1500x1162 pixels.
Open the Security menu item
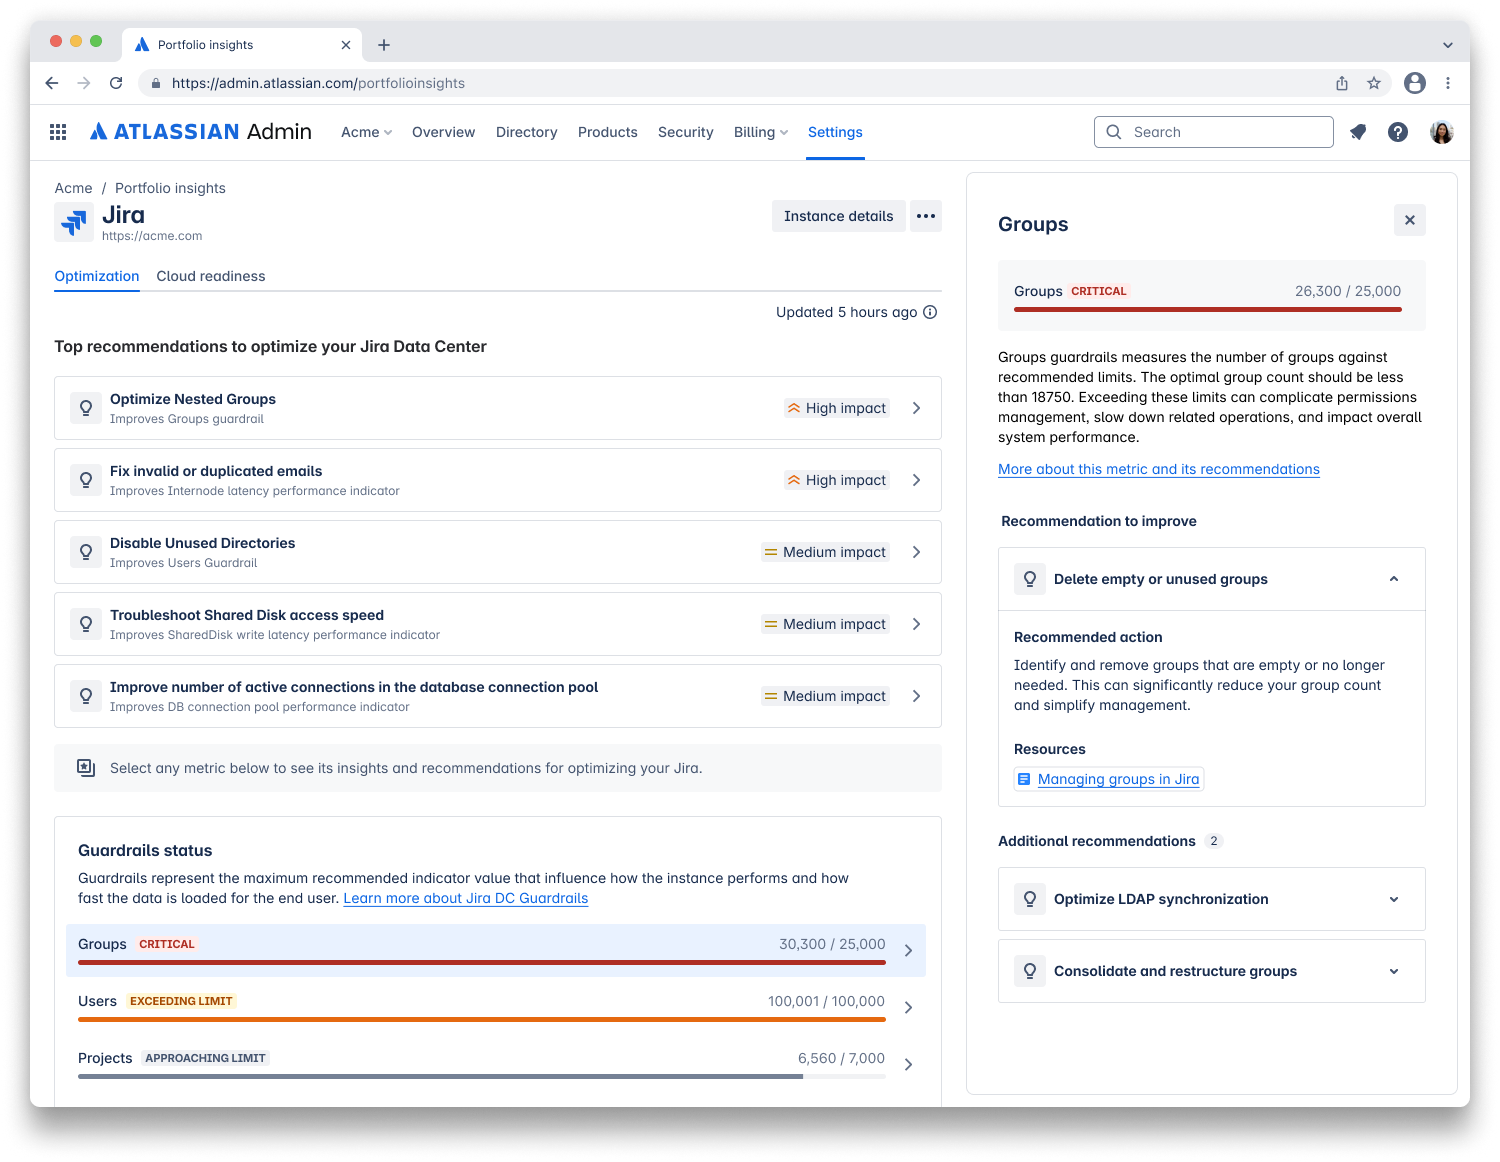coord(685,131)
